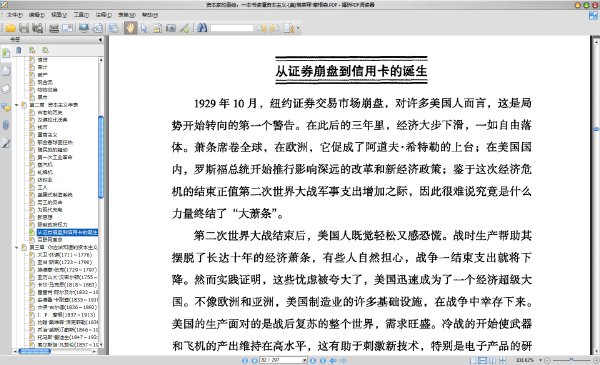Switch to continuous facing layout icon
The height and width of the screenshot is (365, 600).
coord(502,360)
